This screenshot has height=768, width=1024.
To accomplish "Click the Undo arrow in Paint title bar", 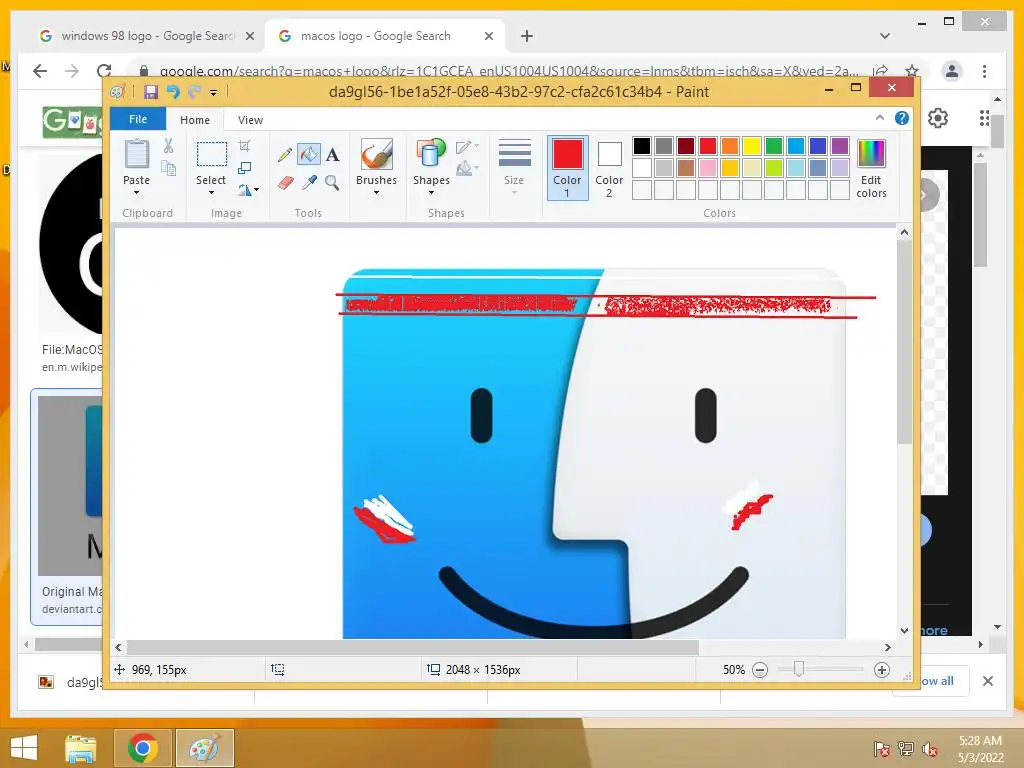I will coord(173,92).
